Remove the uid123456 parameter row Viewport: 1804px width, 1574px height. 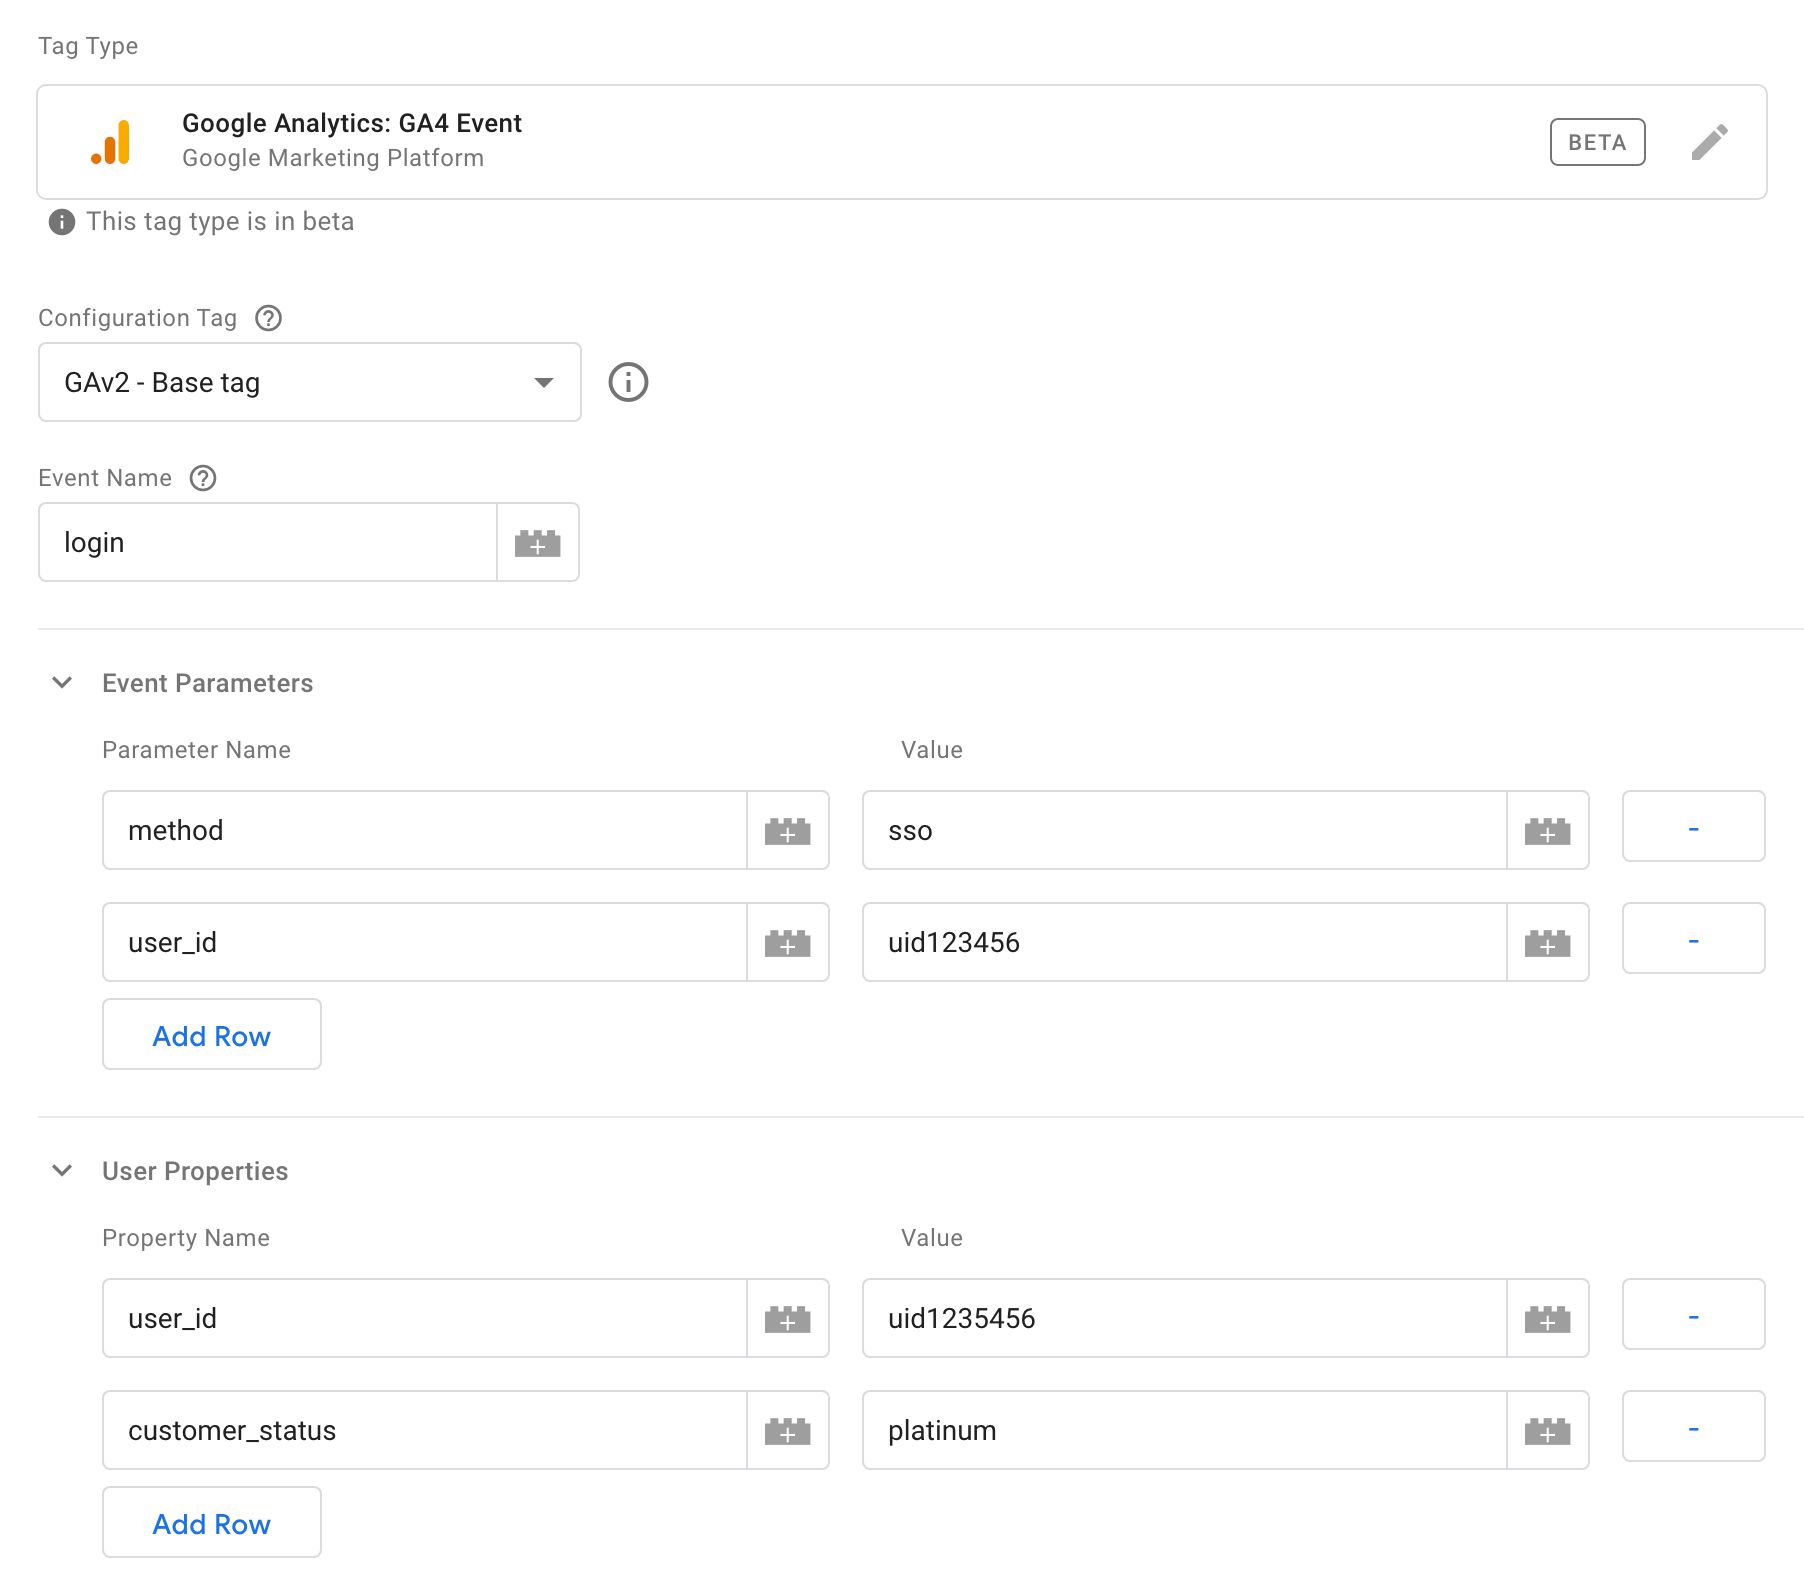click(1693, 938)
